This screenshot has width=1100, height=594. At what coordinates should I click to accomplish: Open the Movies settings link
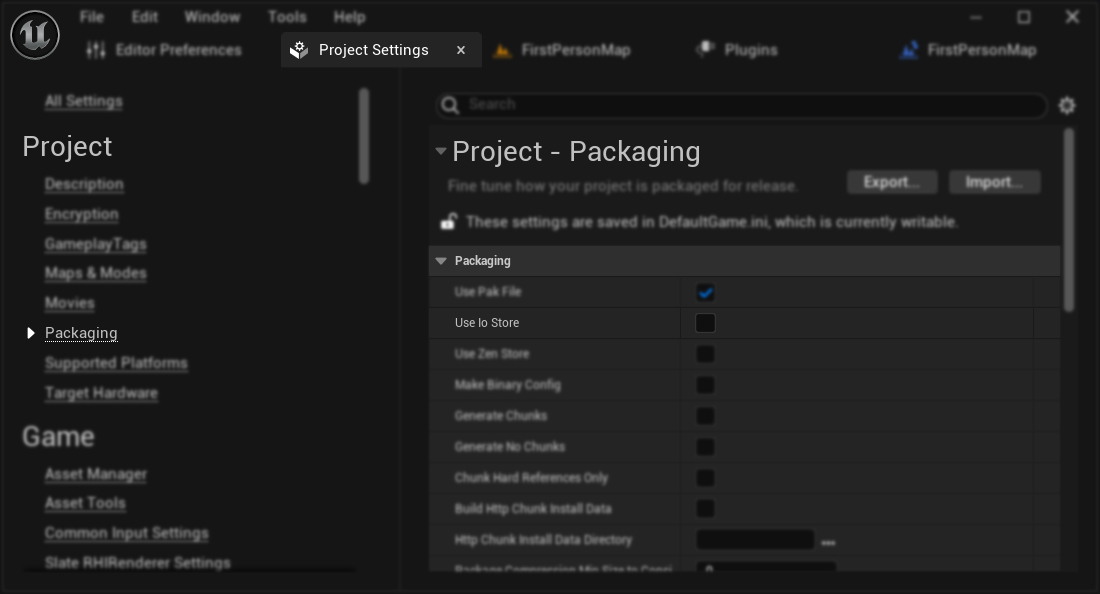point(69,303)
